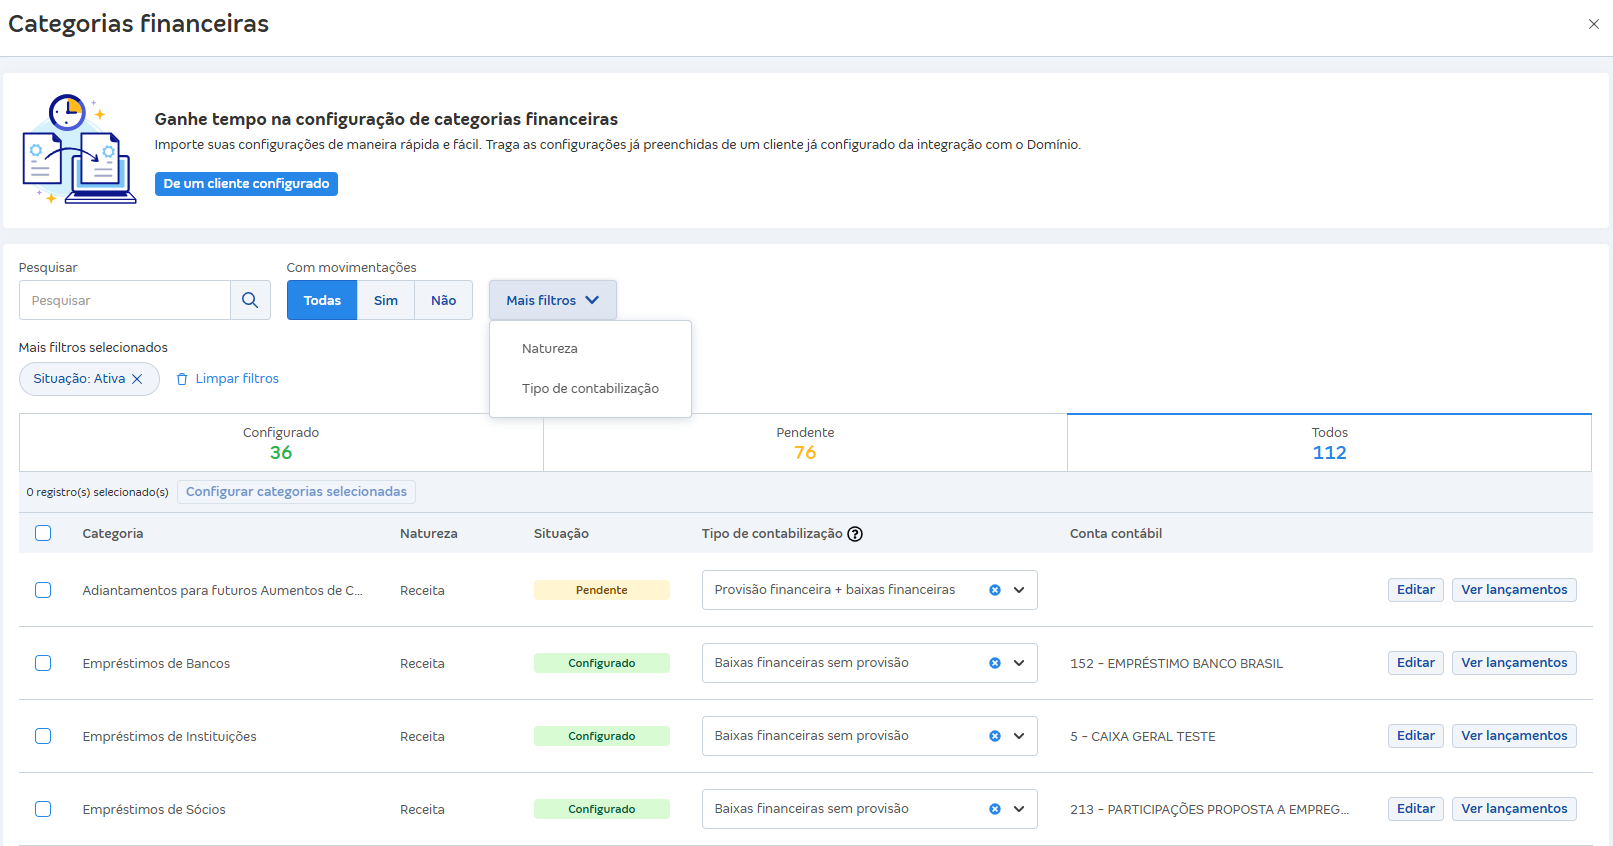Viewport: 1613px width, 846px height.
Task: Clear contabilização type for Adiantamentos row
Action: click(995, 590)
